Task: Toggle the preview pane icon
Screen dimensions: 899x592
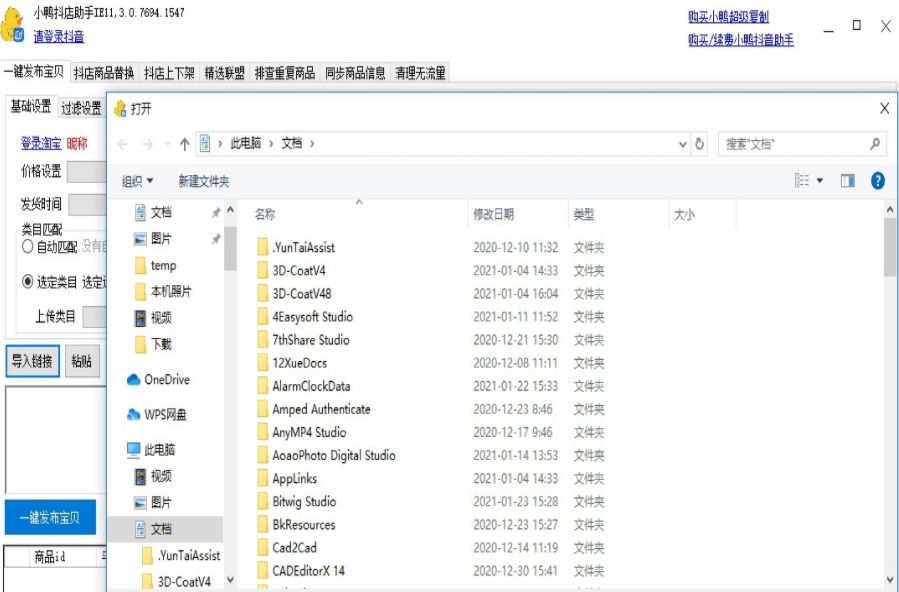Action: (x=847, y=181)
